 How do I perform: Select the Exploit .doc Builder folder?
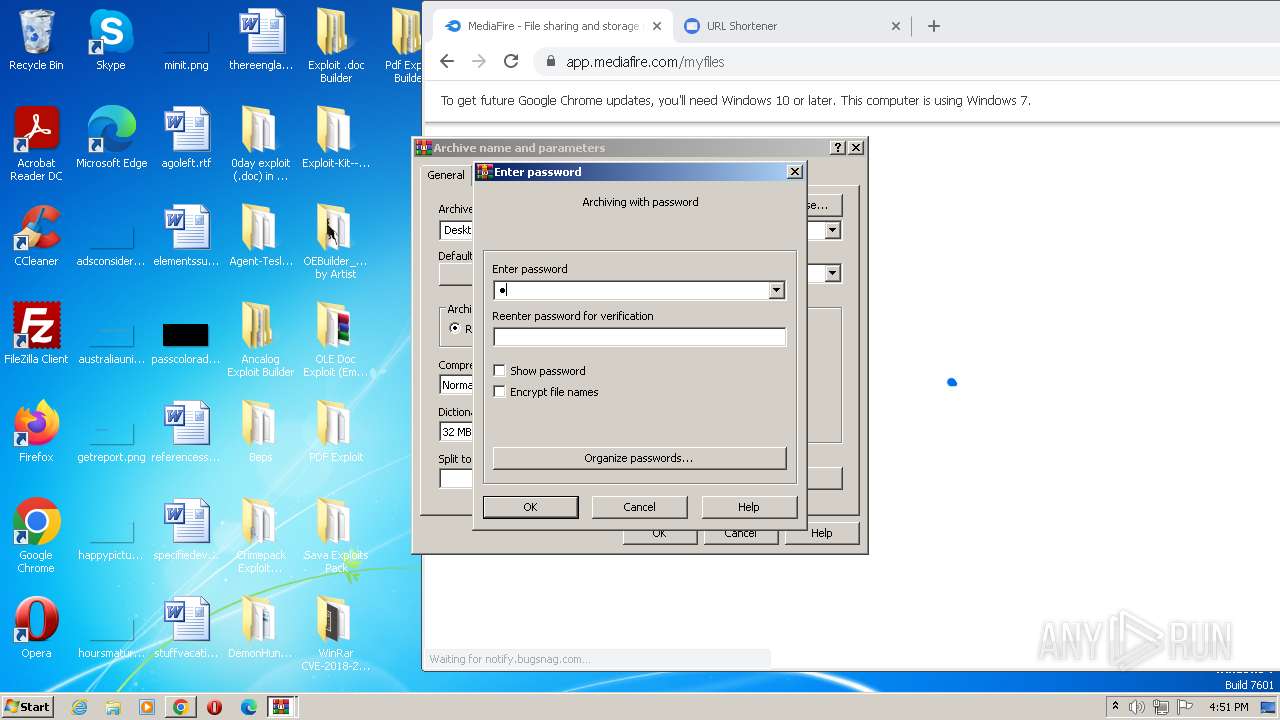click(336, 45)
